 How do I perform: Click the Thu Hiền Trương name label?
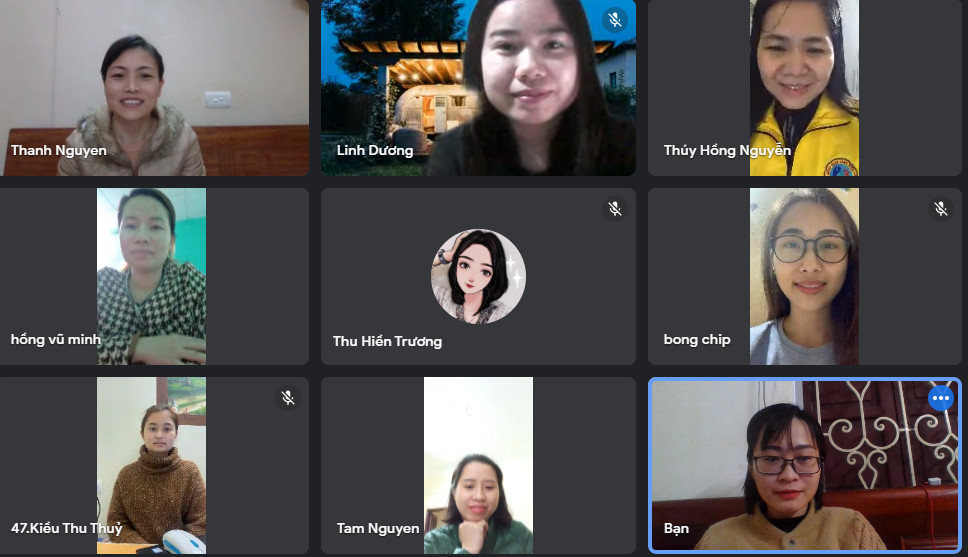coord(387,341)
